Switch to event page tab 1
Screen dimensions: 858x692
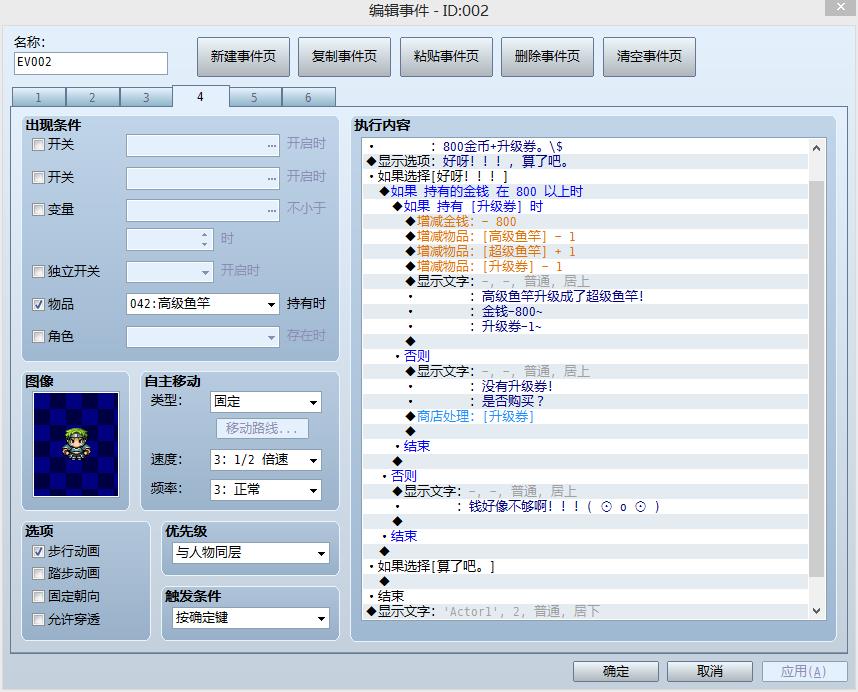[x=38, y=97]
